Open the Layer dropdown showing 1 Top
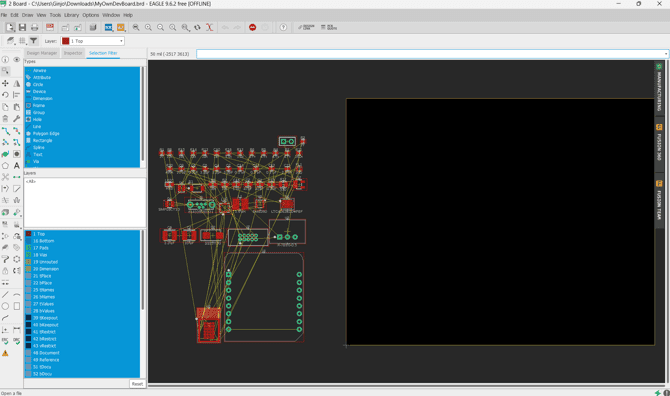This screenshot has height=396, width=670. click(x=93, y=41)
